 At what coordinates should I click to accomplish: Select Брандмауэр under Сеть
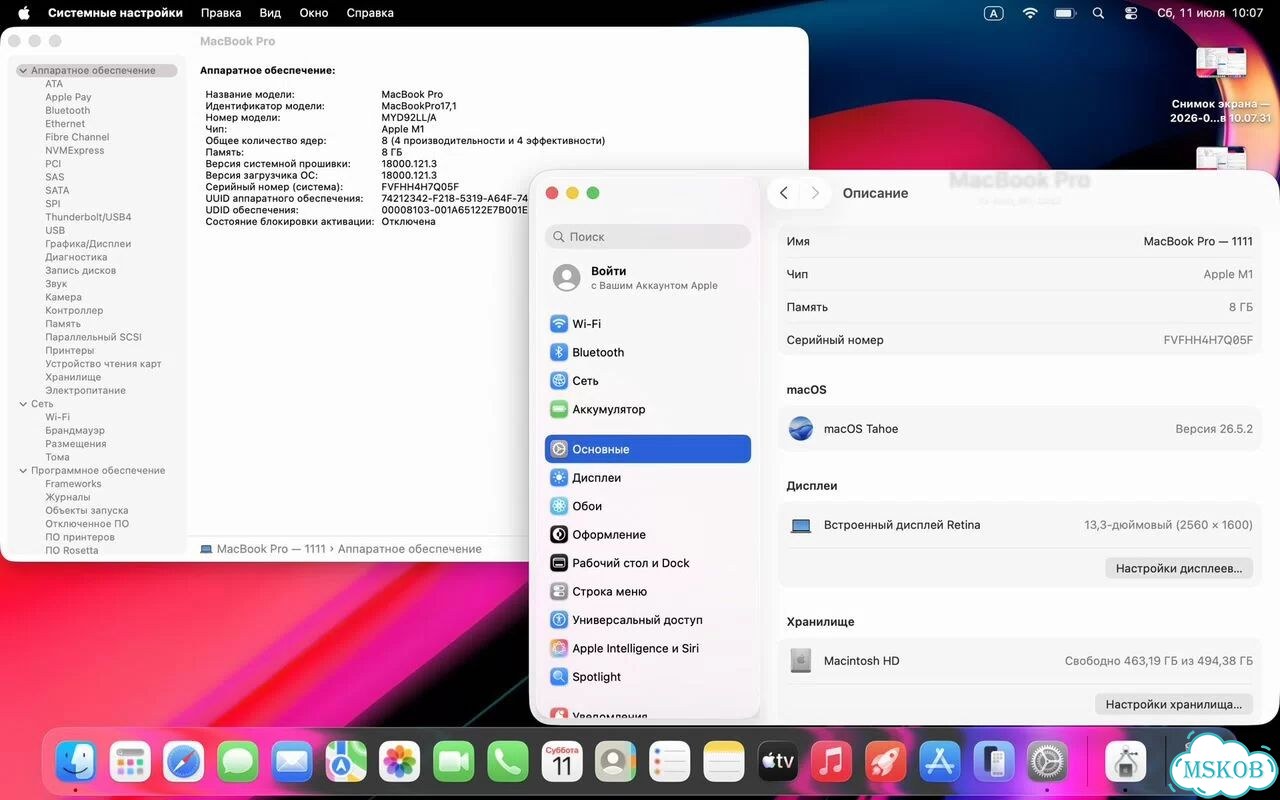(75, 431)
